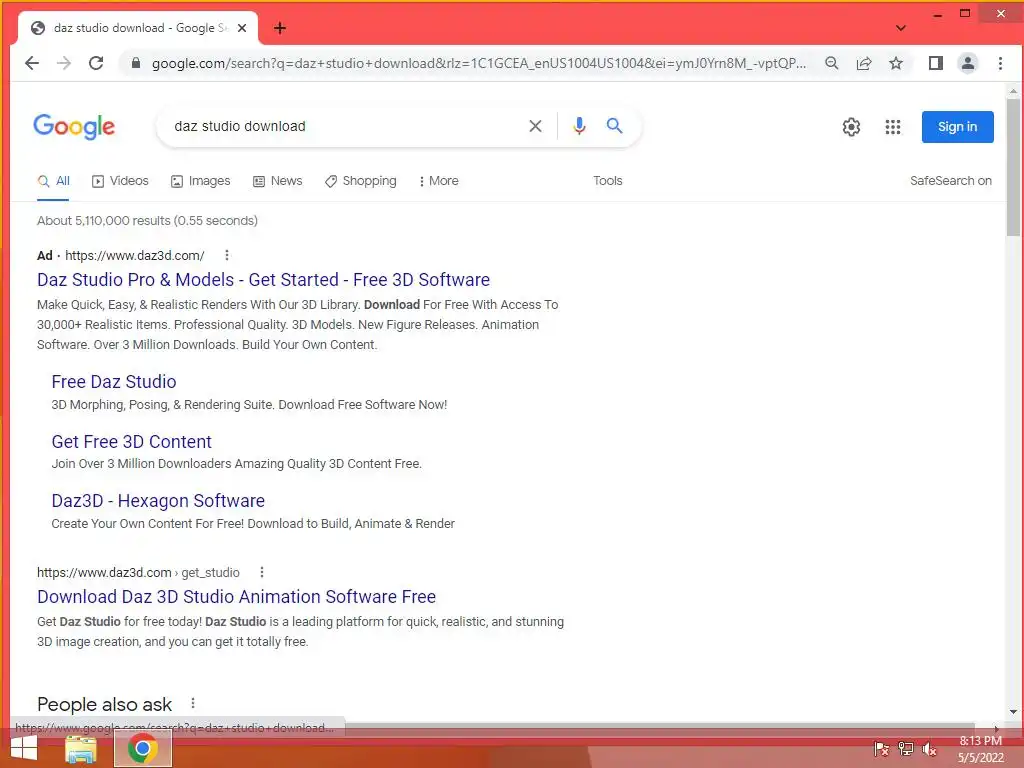Switch to the Images tab
This screenshot has height=768, width=1024.
(x=200, y=181)
